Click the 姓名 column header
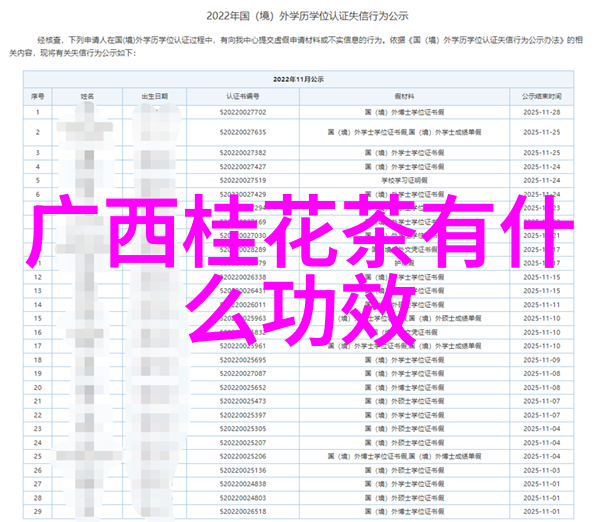600x522 pixels. (88, 96)
